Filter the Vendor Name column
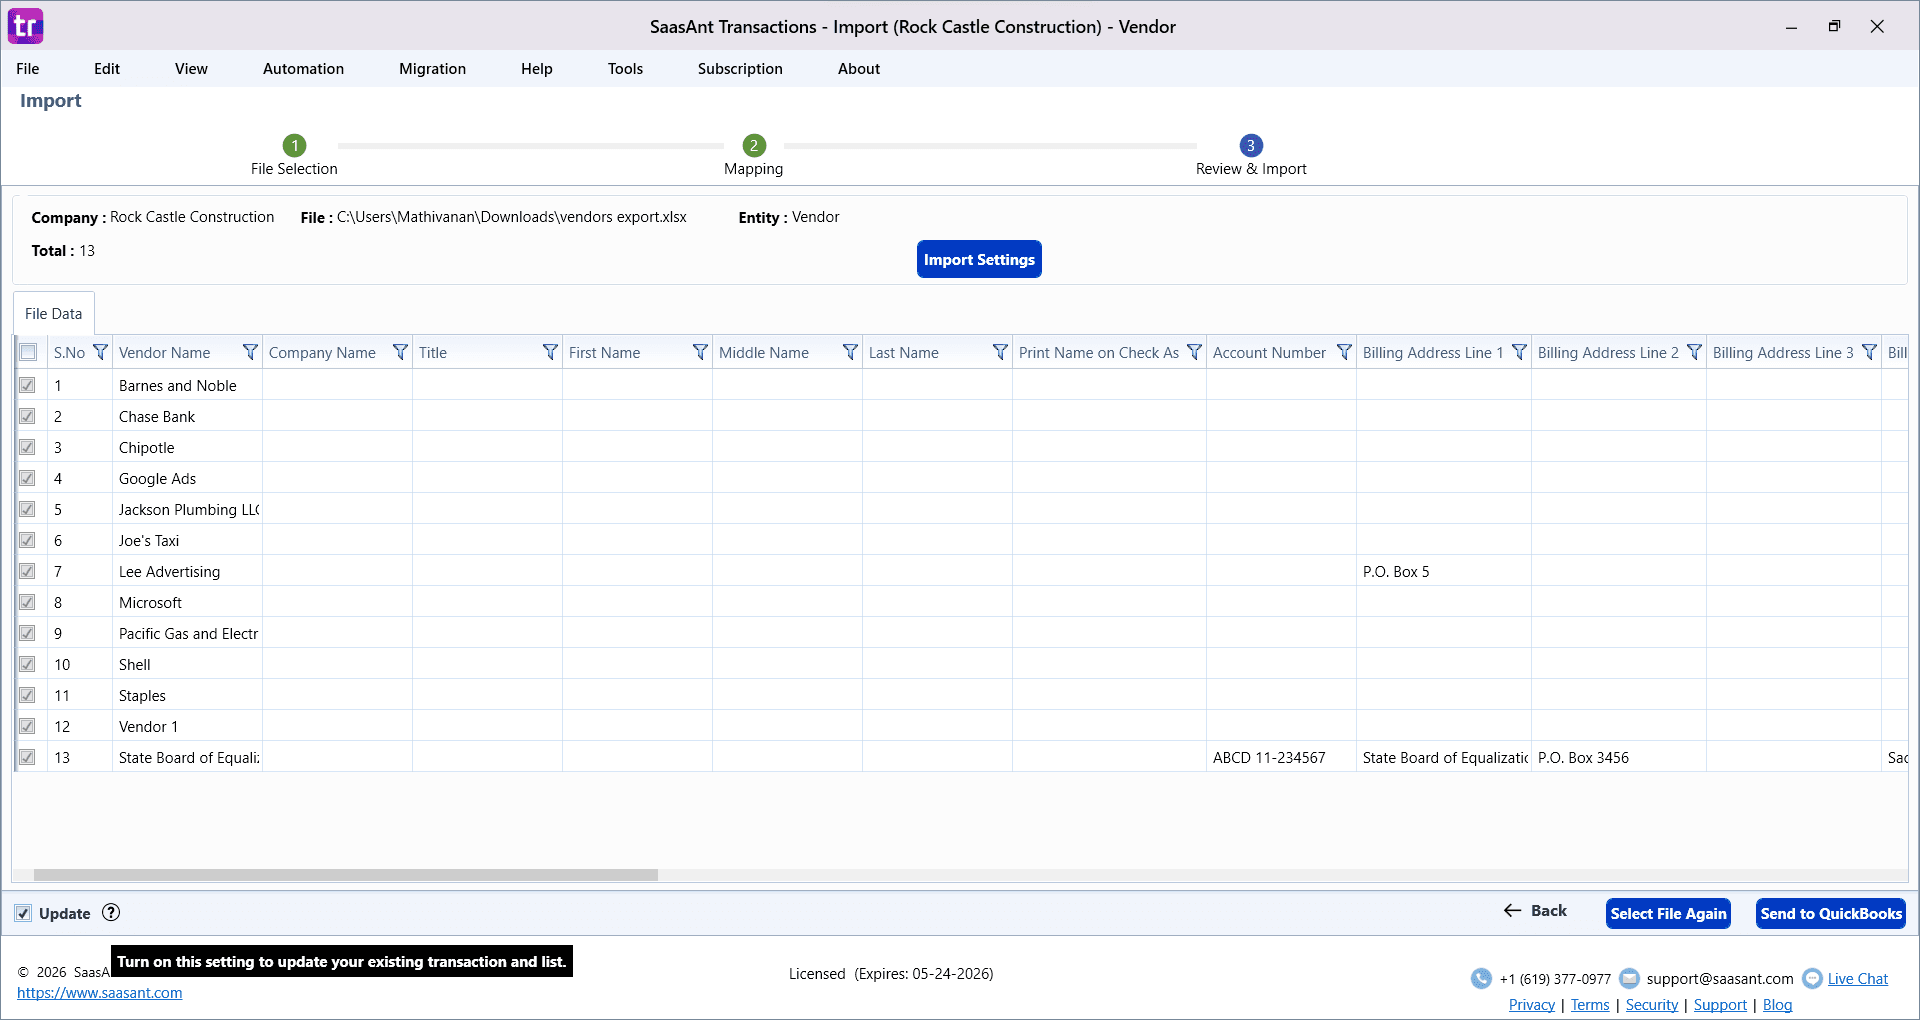 [250, 352]
